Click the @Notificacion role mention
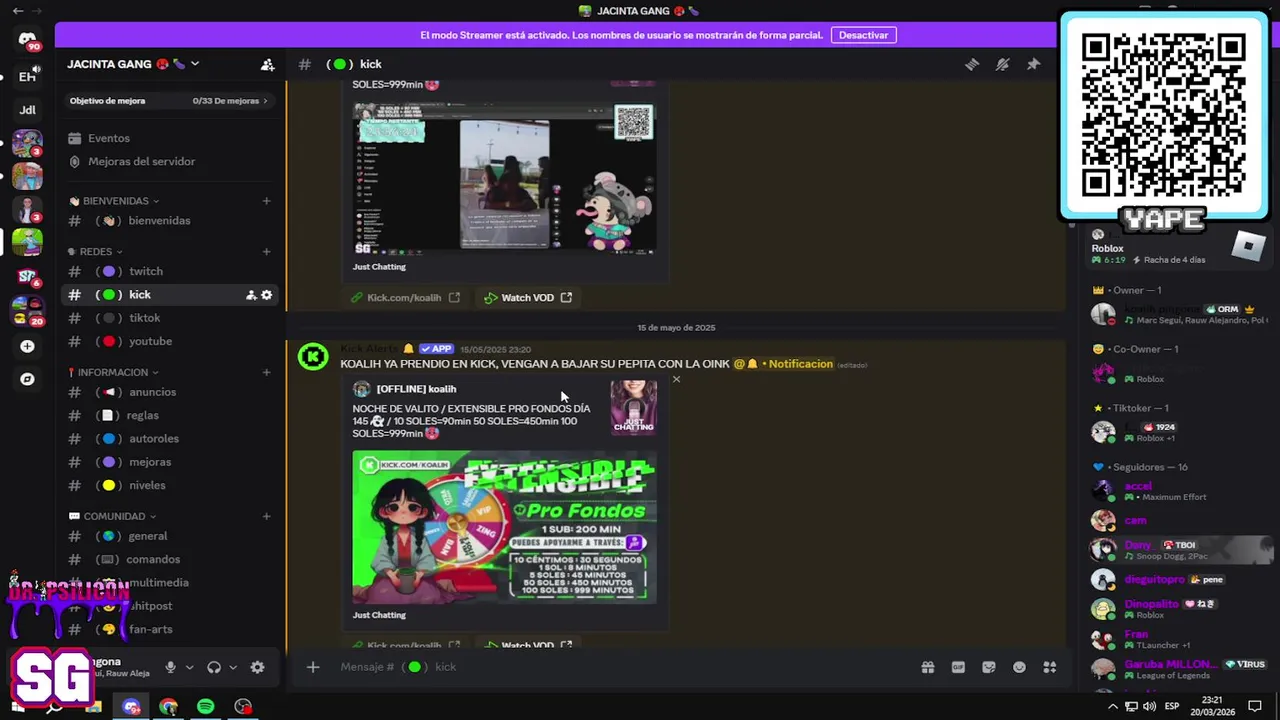The image size is (1280, 720). [783, 364]
